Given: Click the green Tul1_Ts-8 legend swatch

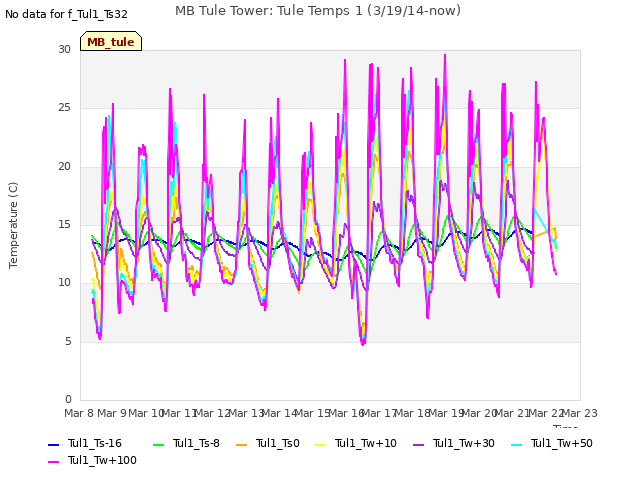Looking at the screenshot, I should [158, 444].
